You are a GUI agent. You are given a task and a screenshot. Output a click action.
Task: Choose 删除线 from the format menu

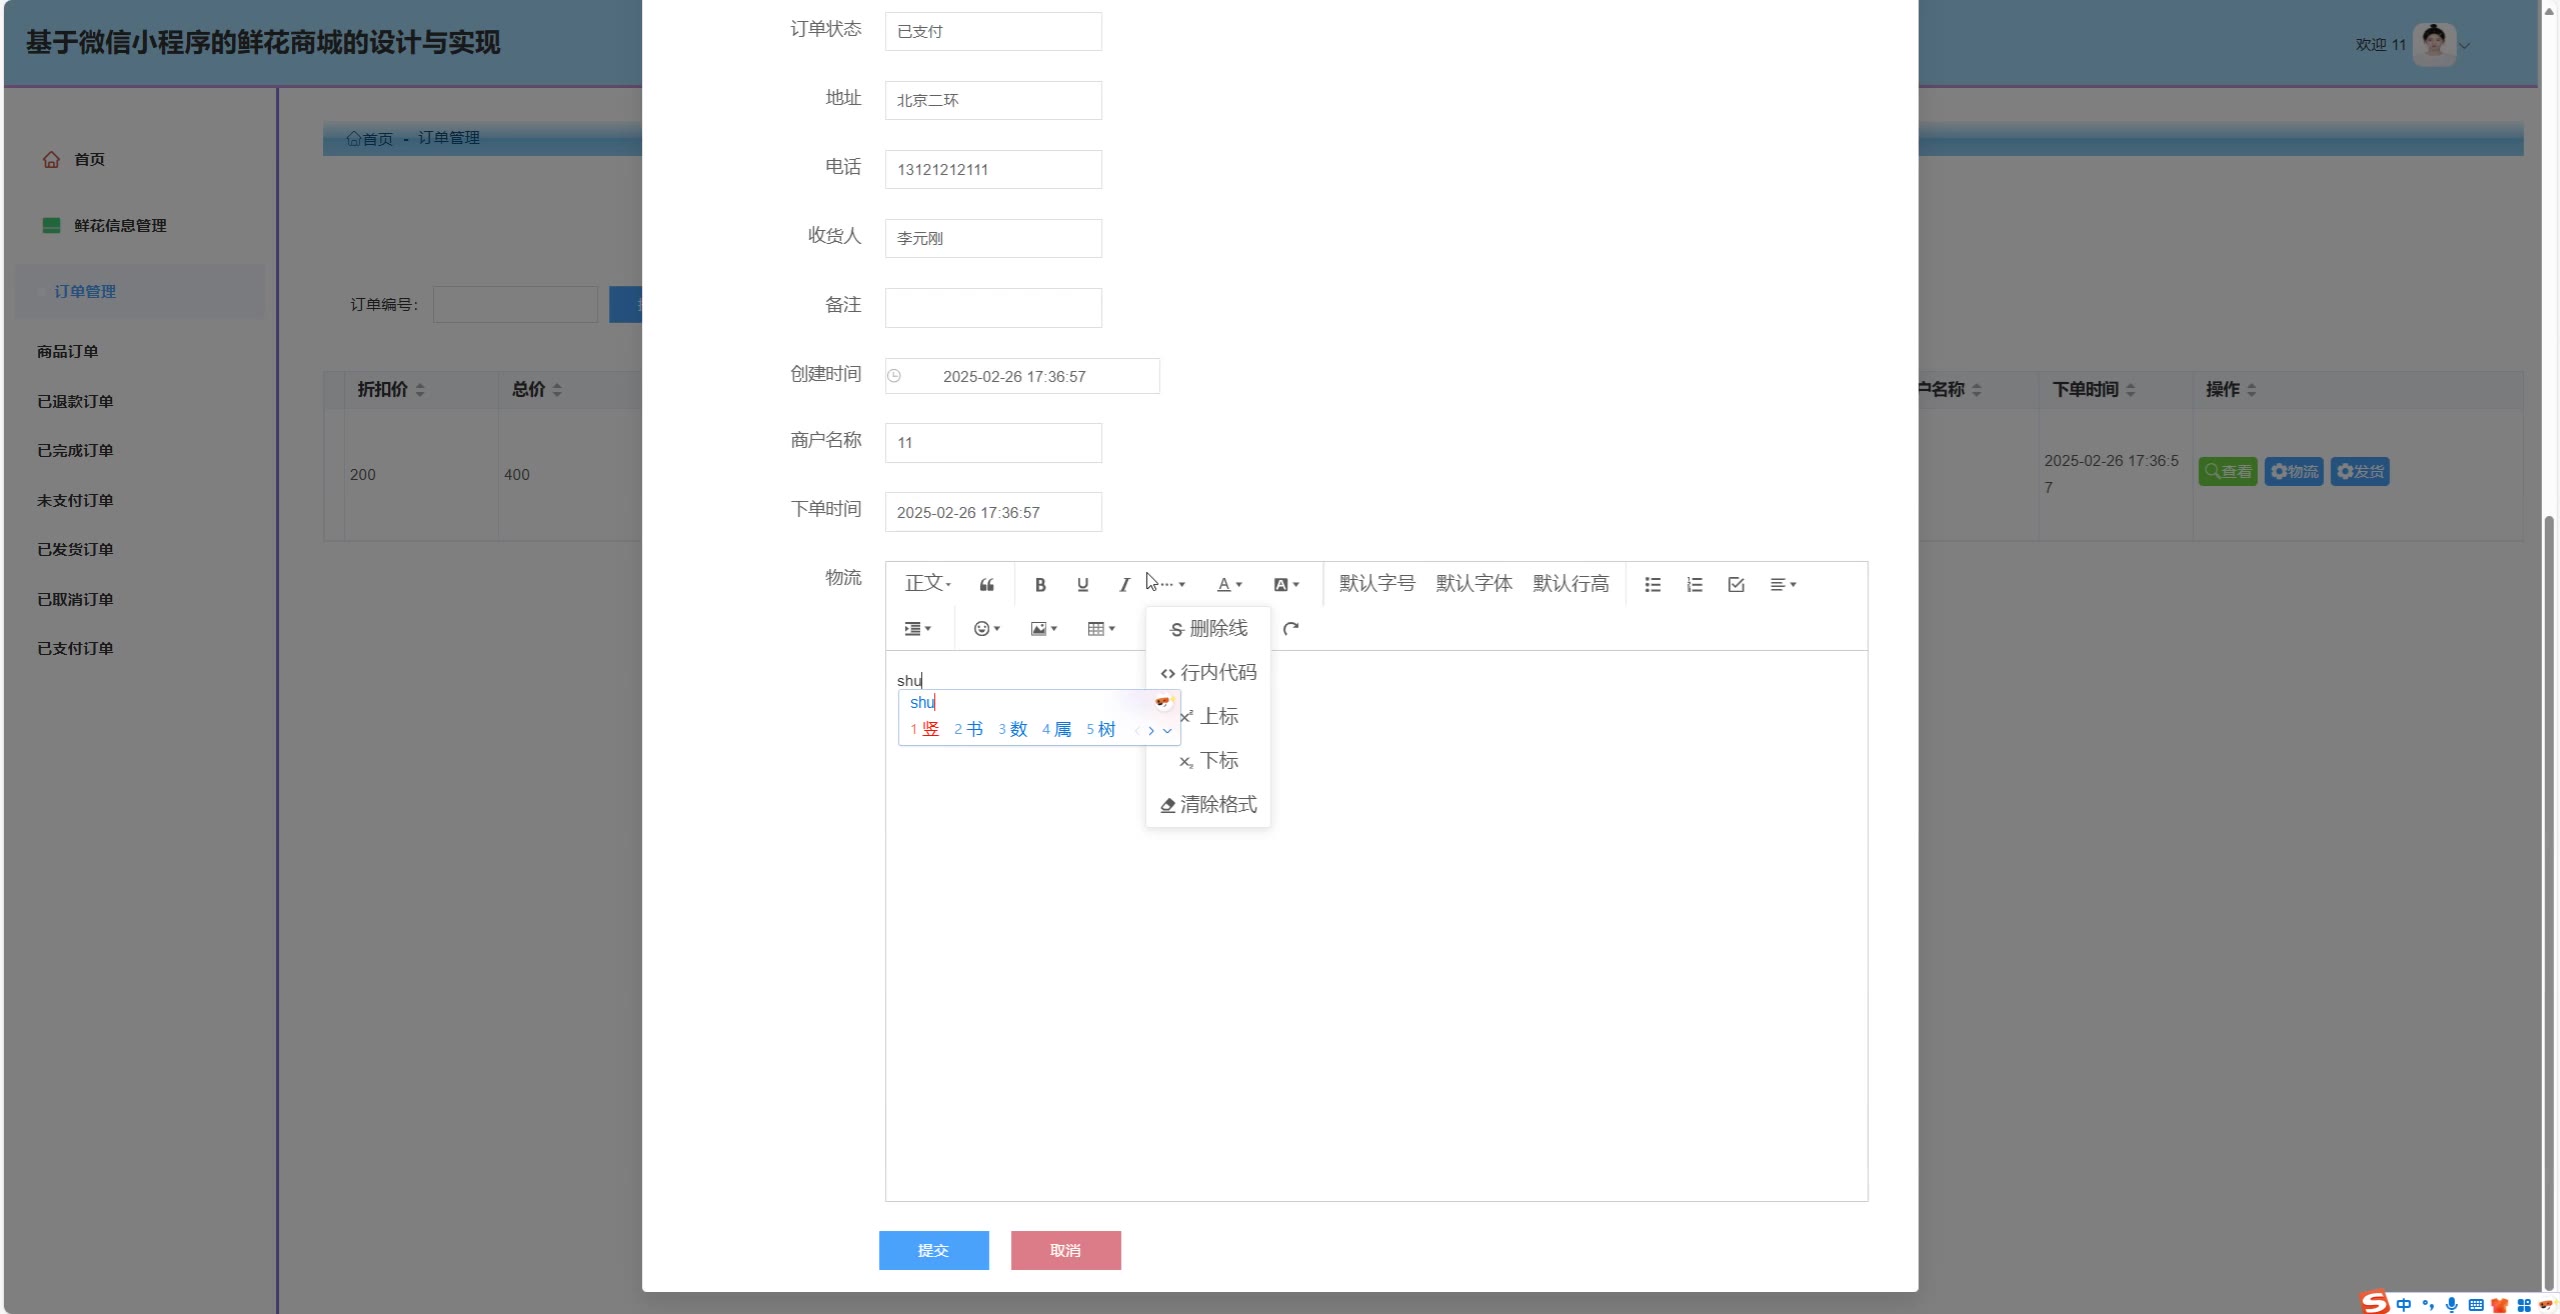1208,629
